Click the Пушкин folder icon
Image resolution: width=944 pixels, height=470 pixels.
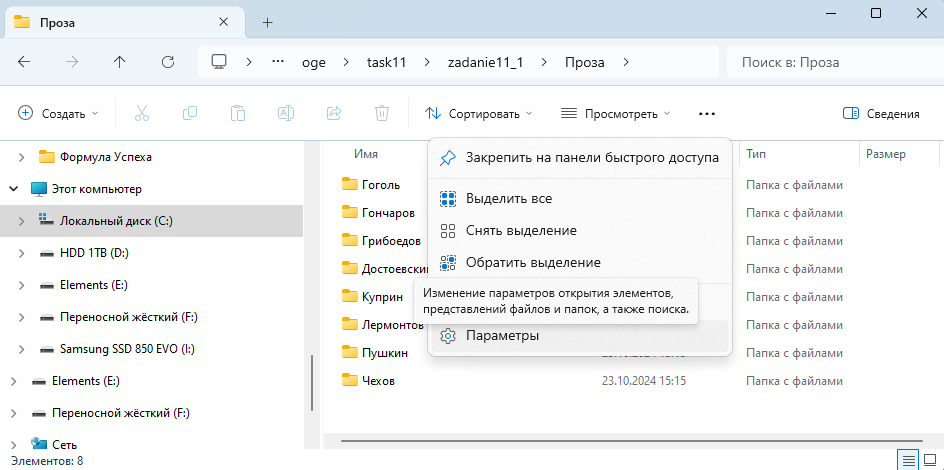tap(350, 353)
